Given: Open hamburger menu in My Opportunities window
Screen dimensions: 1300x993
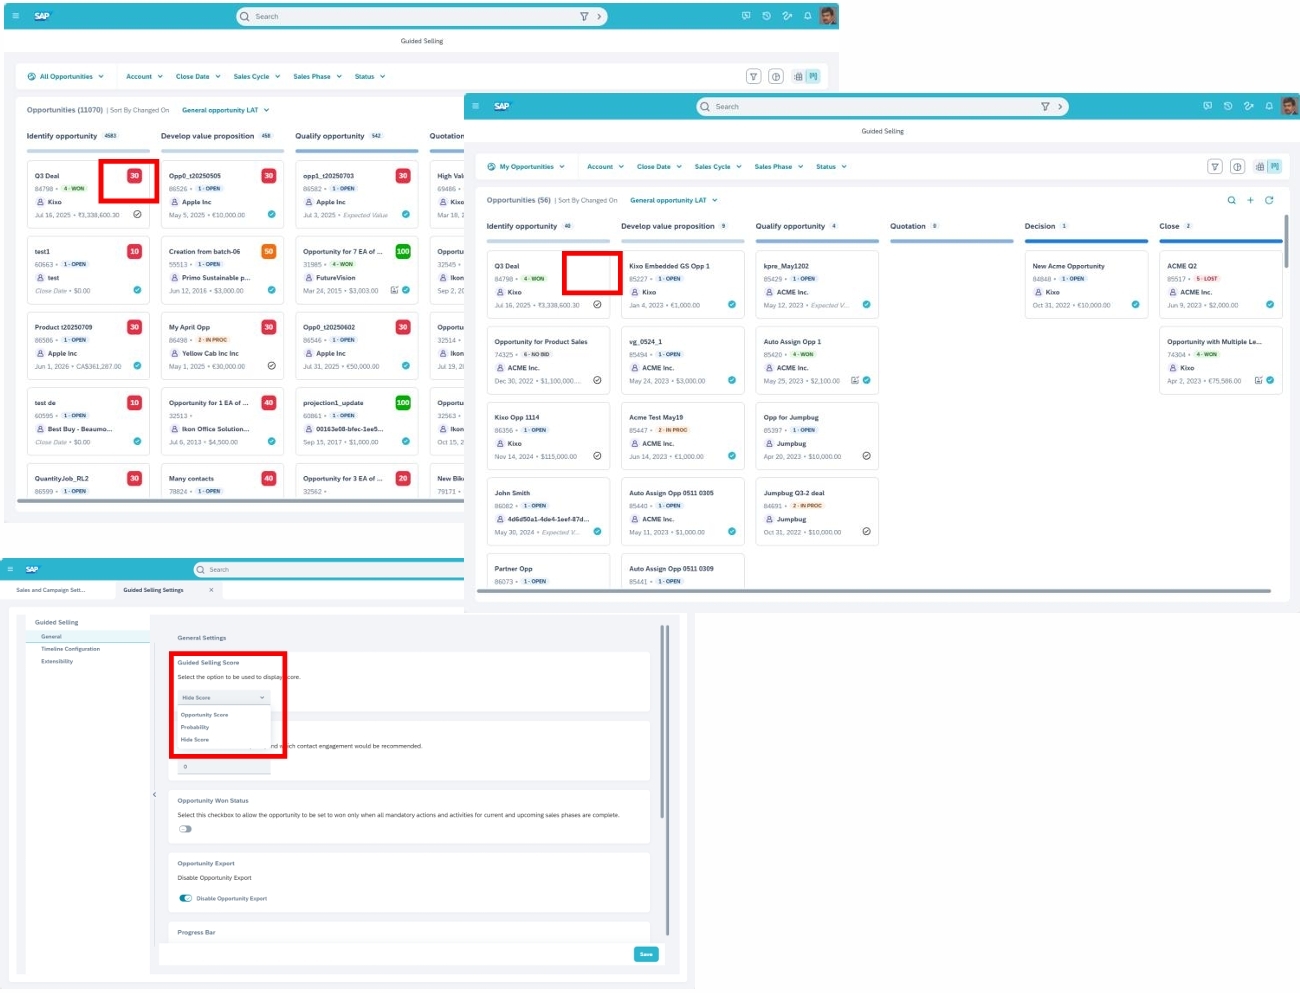Looking at the screenshot, I should 475,106.
